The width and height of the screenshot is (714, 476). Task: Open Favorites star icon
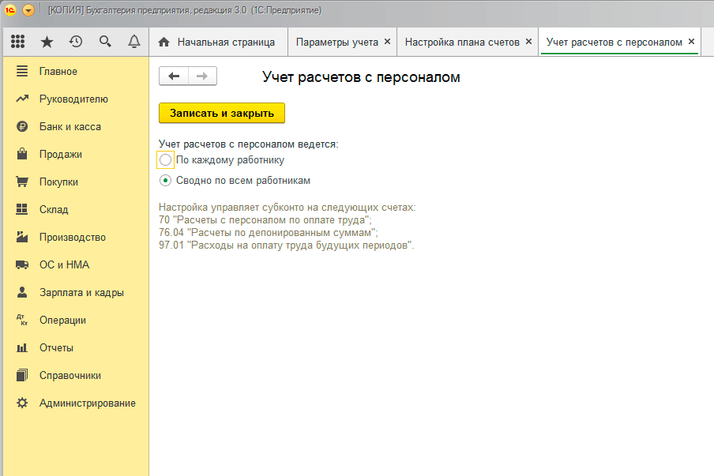coord(47,42)
